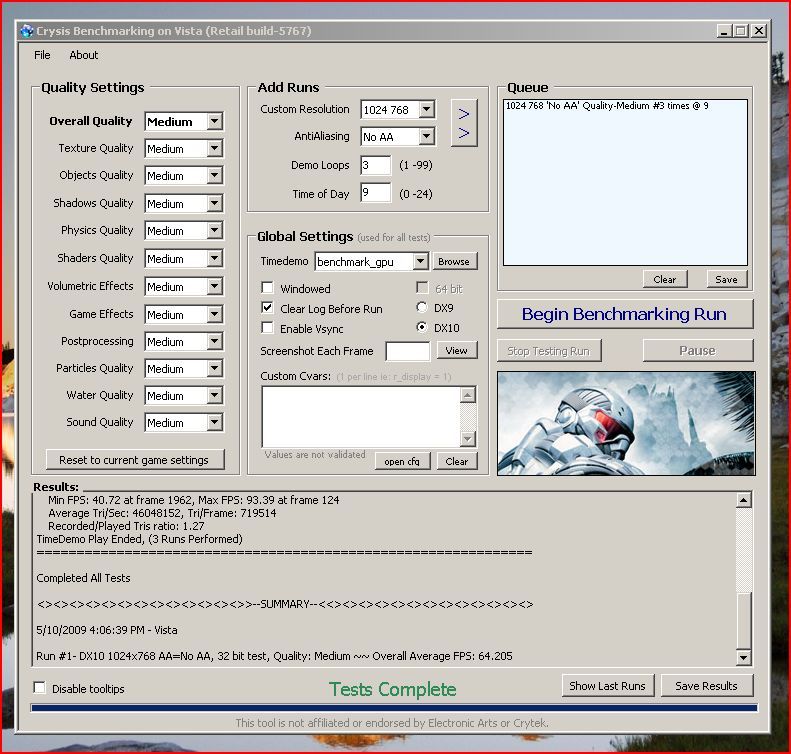
Task: Click the Overall Average FPS result line
Action: 274,656
